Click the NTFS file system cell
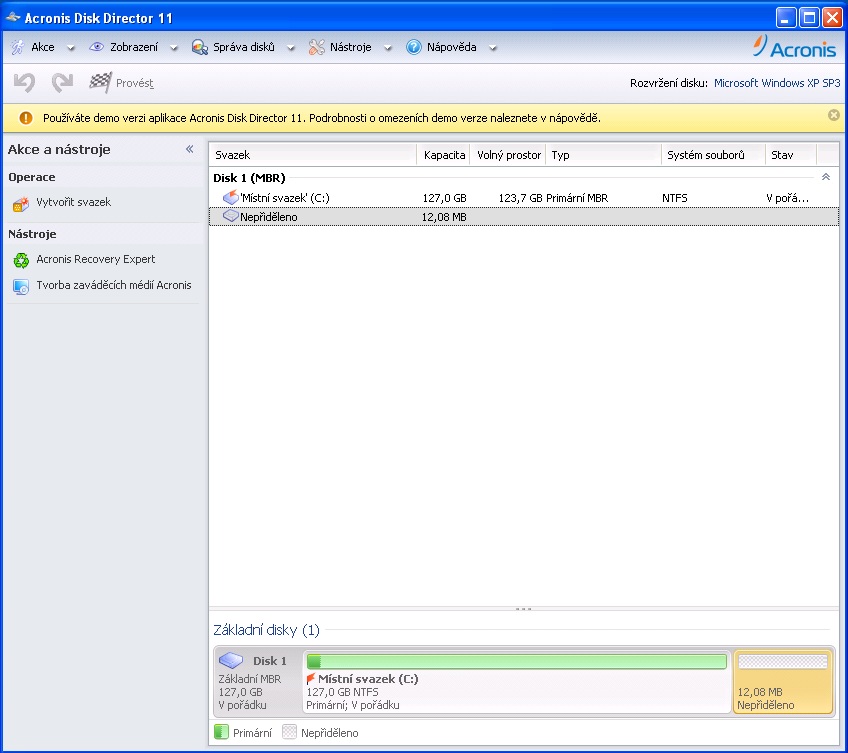Image resolution: width=848 pixels, height=753 pixels. click(674, 198)
